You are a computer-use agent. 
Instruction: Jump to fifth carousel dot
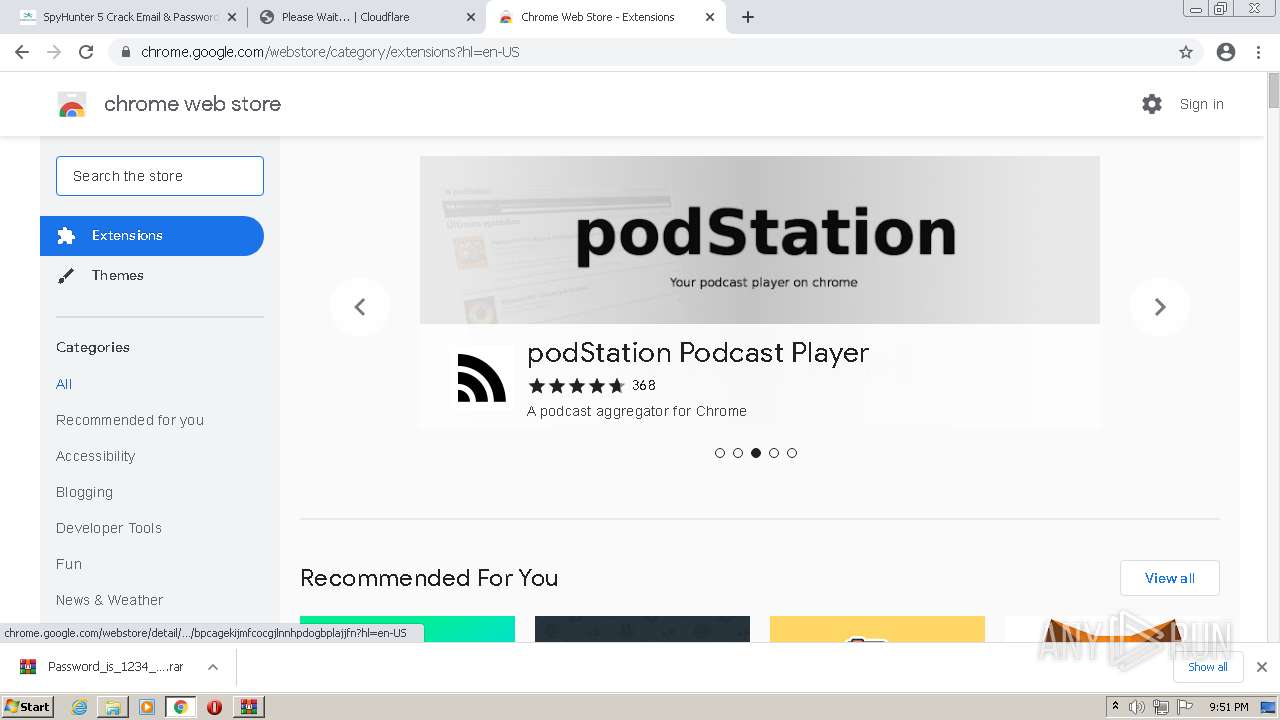click(x=792, y=453)
